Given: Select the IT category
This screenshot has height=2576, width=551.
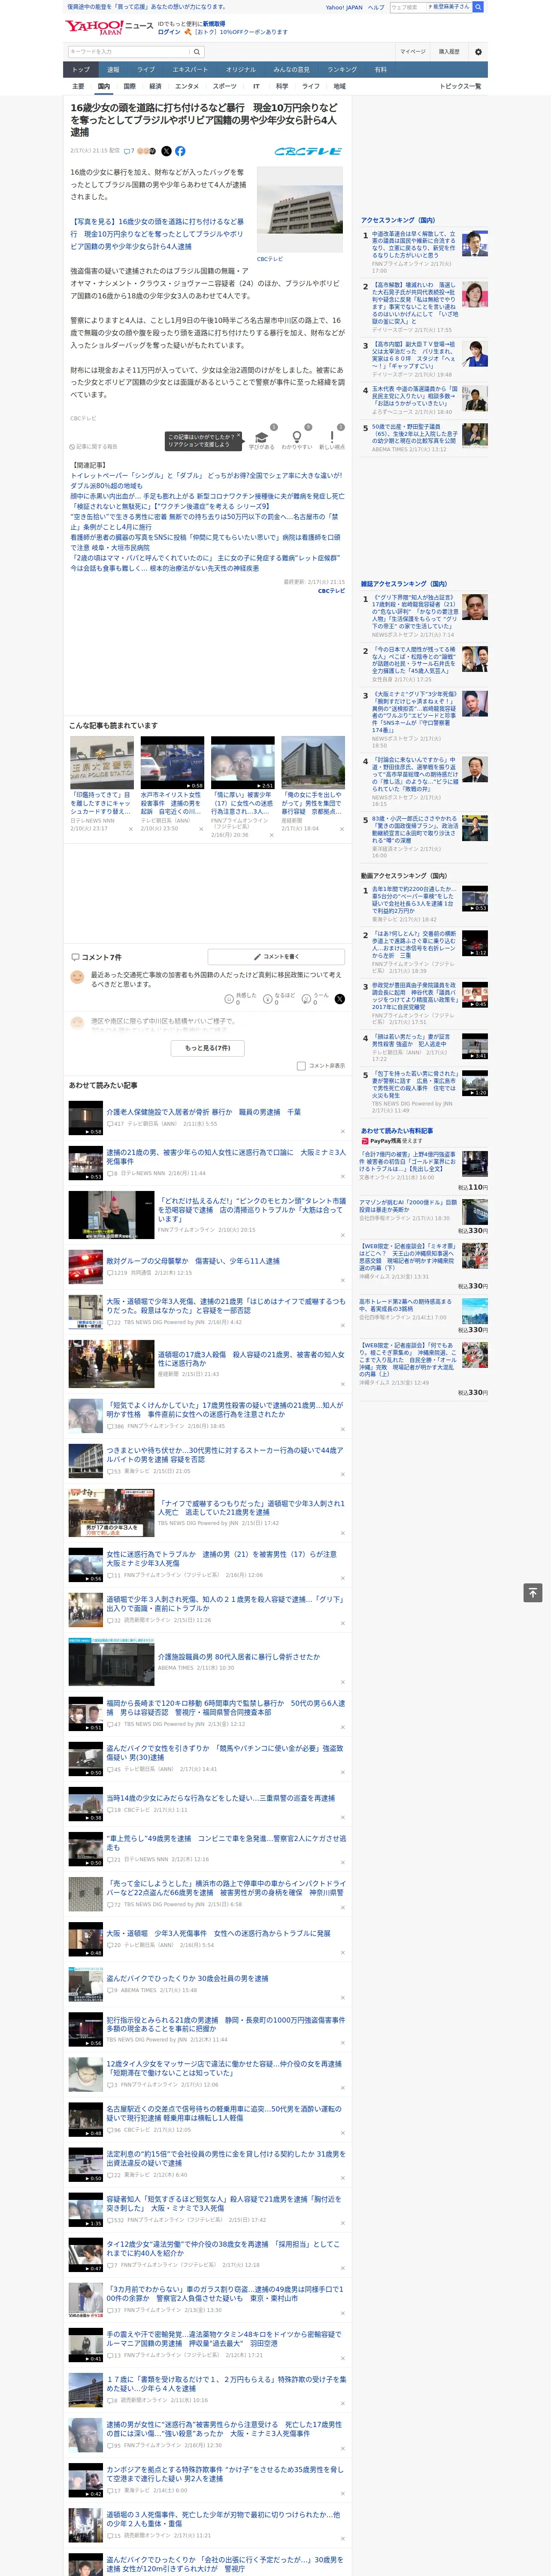Looking at the screenshot, I should pyautogui.click(x=256, y=86).
